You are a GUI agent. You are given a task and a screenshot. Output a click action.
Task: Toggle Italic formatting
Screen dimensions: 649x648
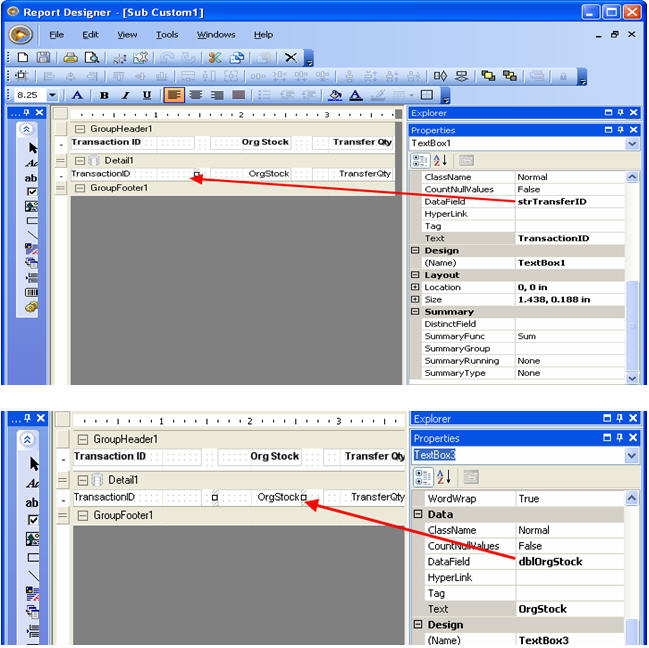[125, 95]
